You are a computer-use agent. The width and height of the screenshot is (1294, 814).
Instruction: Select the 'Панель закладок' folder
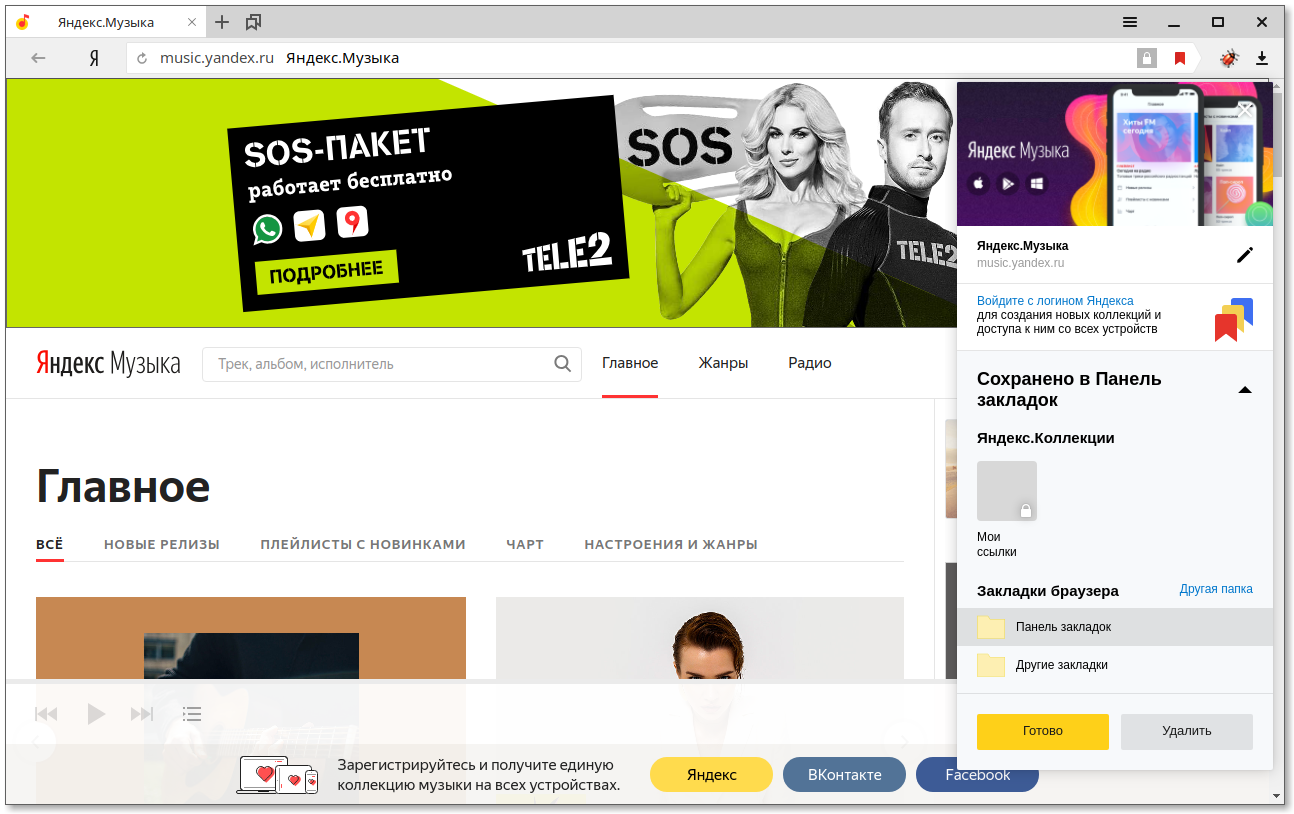click(1115, 627)
